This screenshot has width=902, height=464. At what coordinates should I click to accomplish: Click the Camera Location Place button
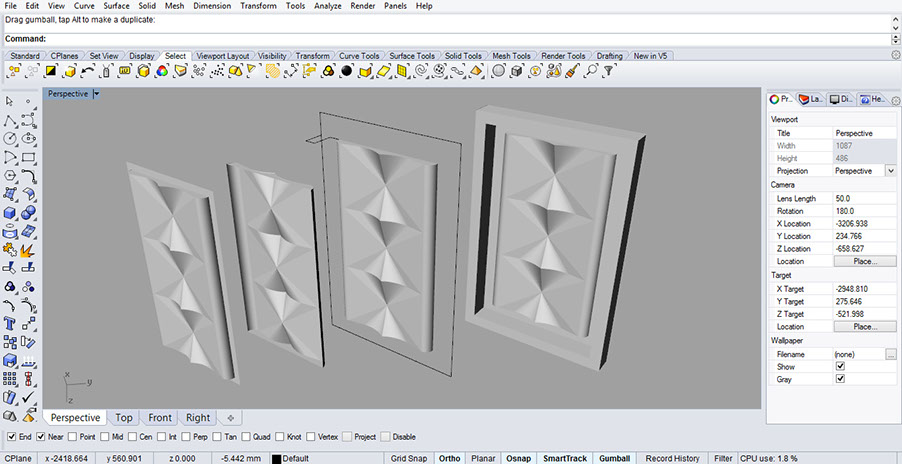pyautogui.click(x=864, y=261)
